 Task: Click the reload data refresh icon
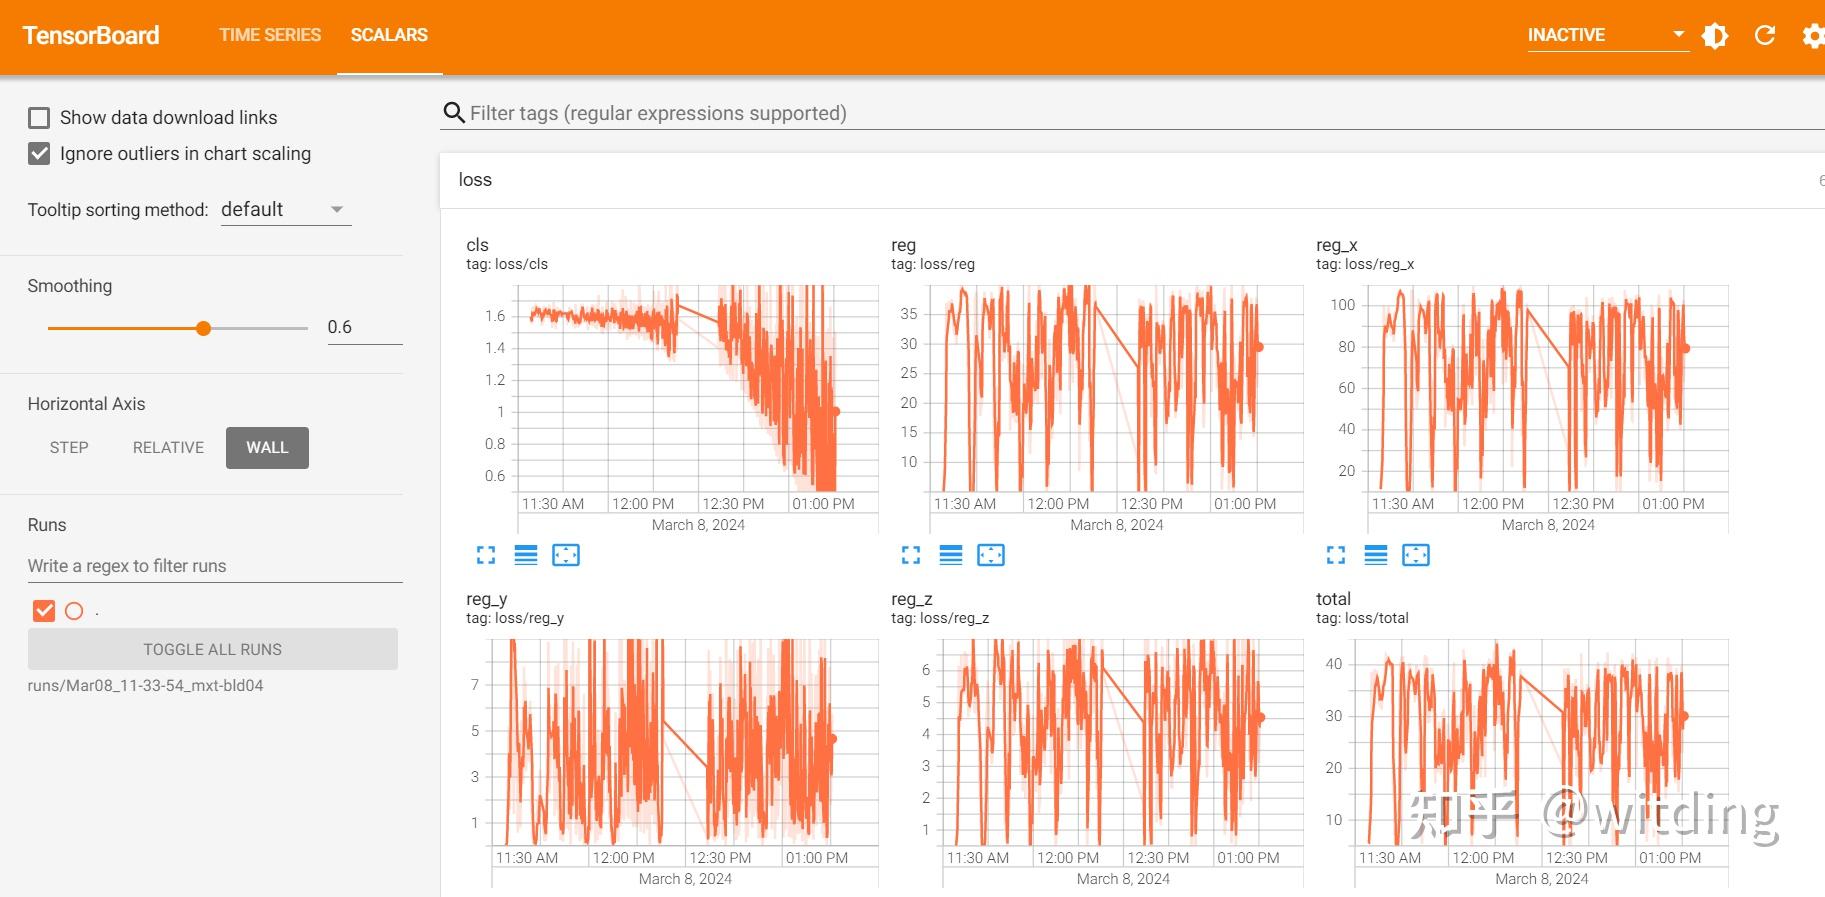pyautogui.click(x=1765, y=36)
